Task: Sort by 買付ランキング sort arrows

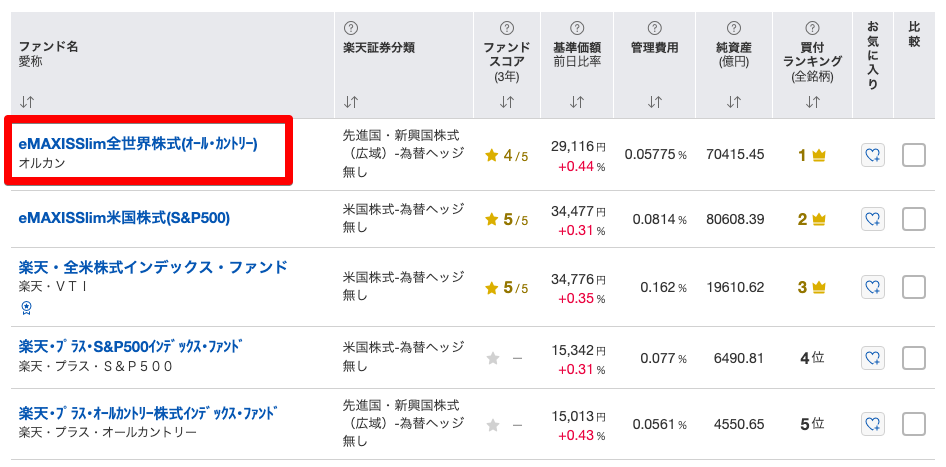Action: (x=812, y=103)
